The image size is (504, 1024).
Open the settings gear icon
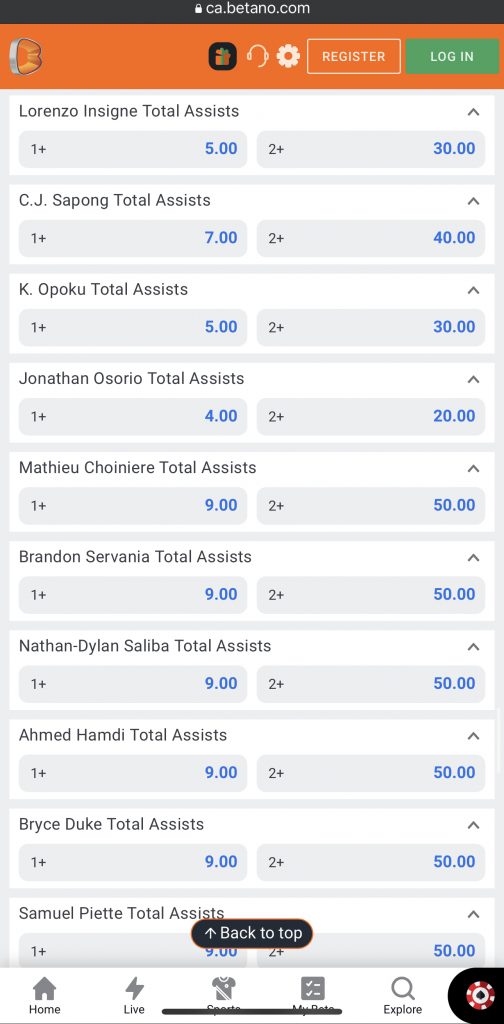[288, 56]
